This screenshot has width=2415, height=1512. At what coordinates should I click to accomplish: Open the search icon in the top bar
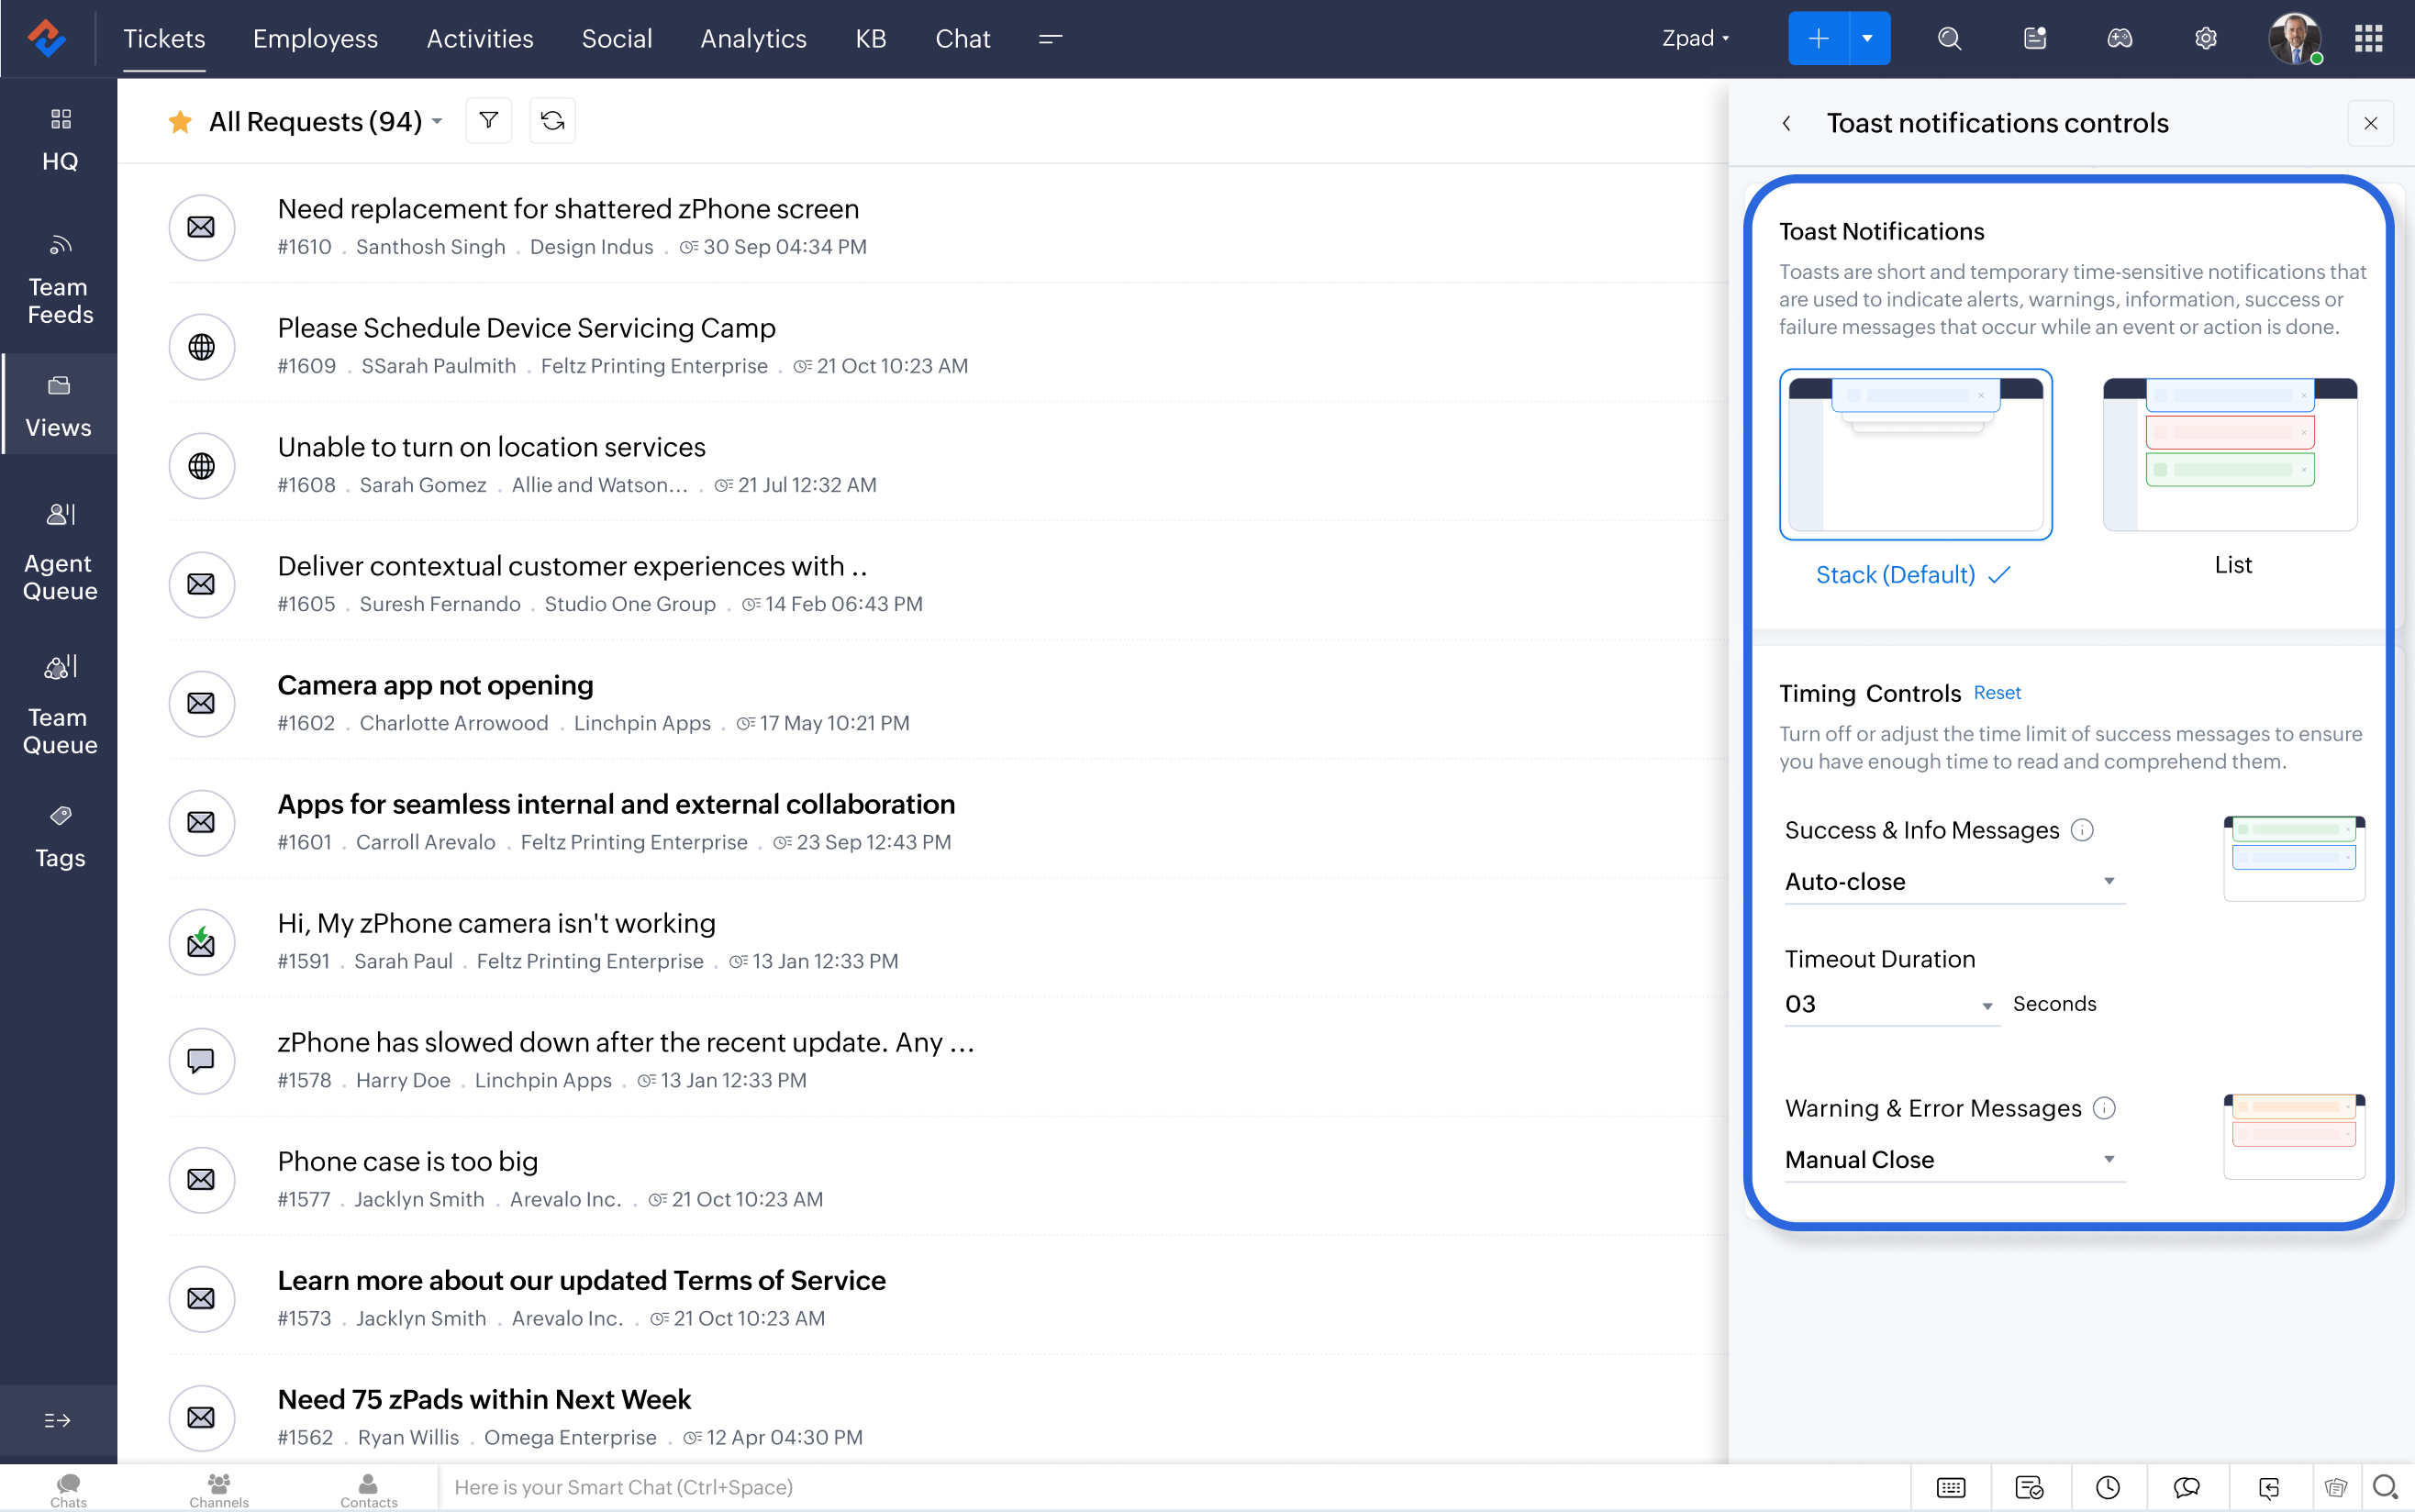[1949, 39]
